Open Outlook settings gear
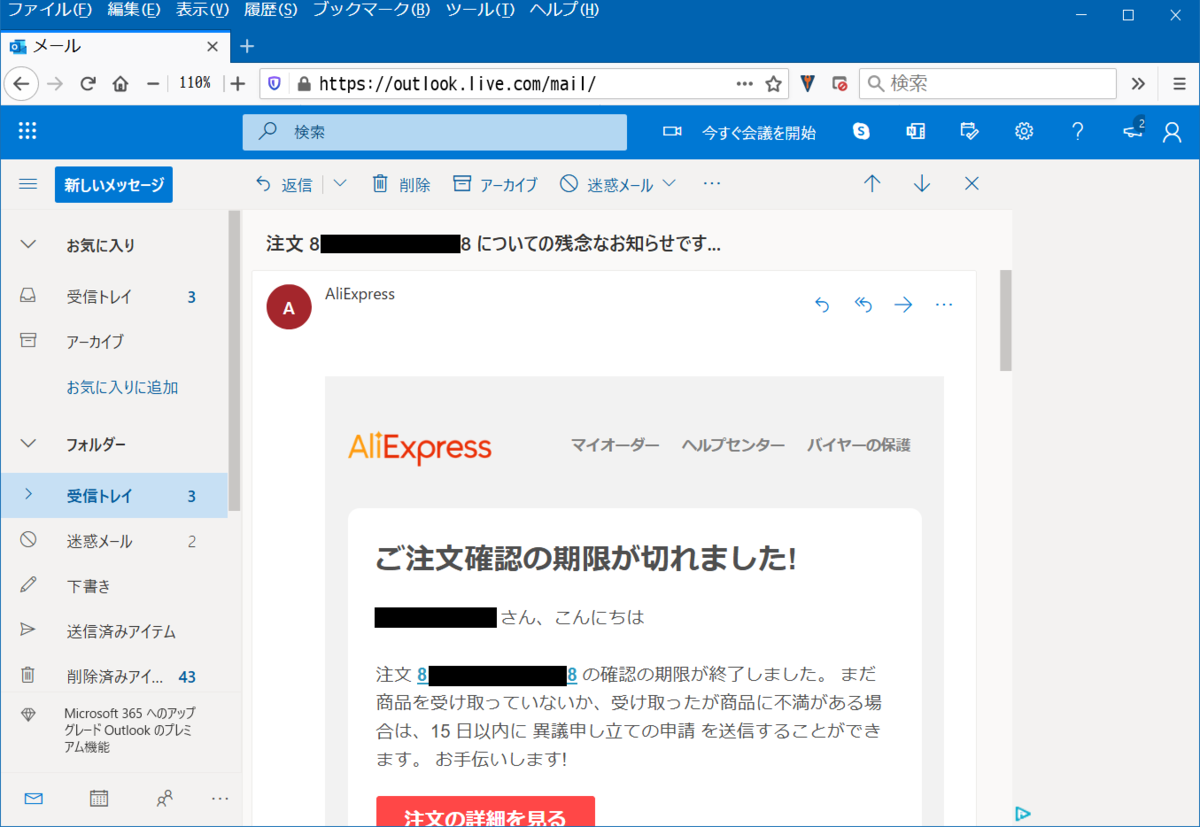Viewport: 1200px width, 827px height. coord(1023,131)
